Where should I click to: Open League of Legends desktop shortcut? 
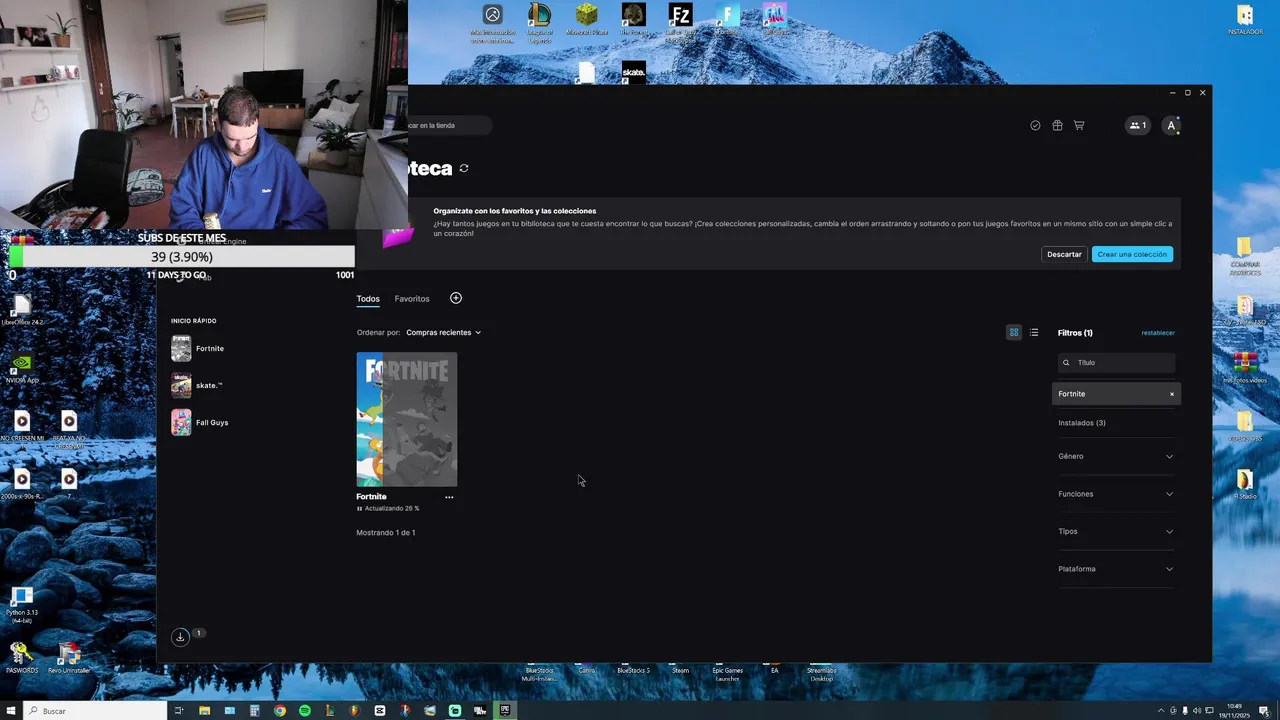click(x=539, y=22)
